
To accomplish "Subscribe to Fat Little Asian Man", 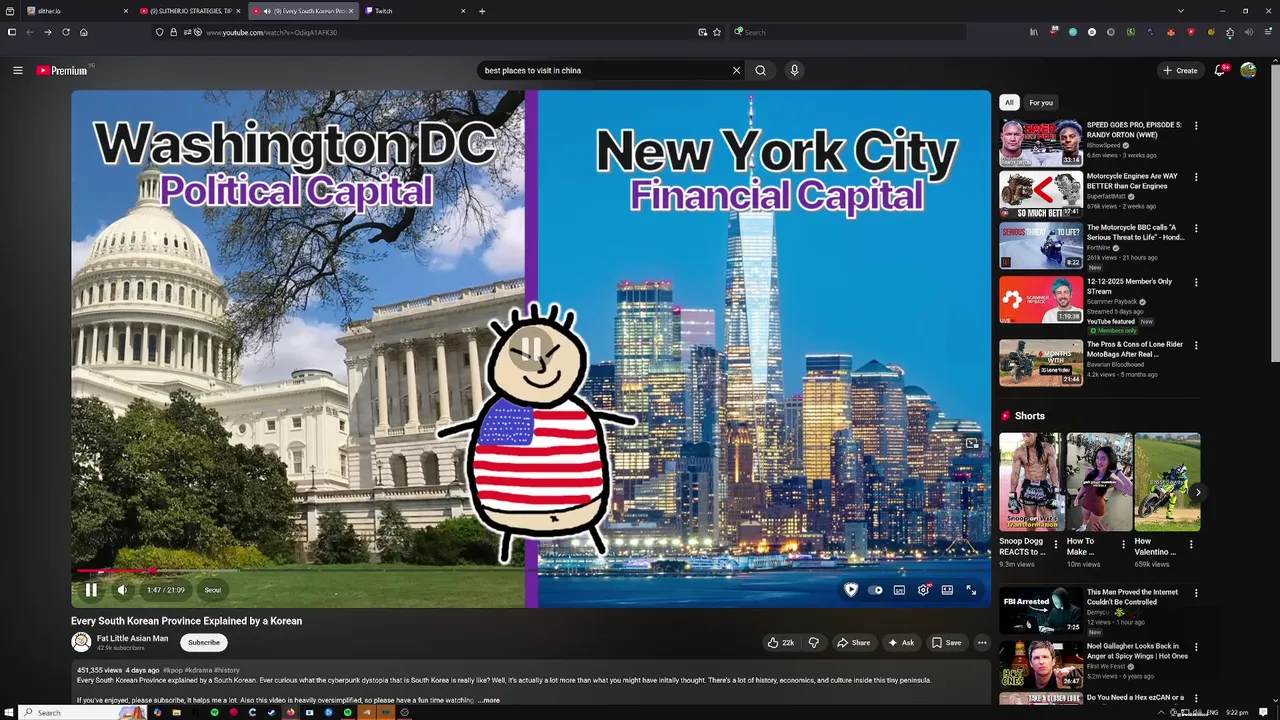I will [x=204, y=643].
